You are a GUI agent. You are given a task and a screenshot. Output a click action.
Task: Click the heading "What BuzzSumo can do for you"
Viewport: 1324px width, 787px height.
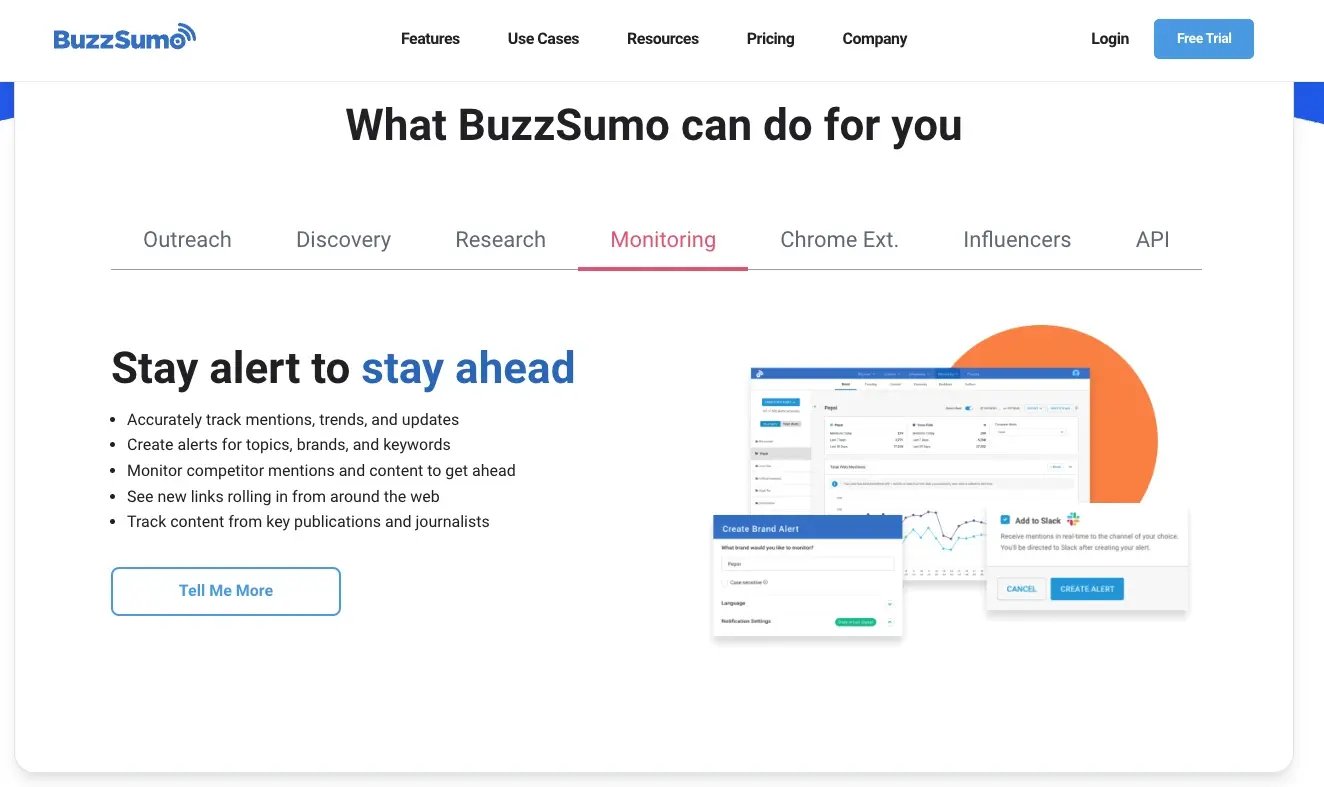(654, 125)
